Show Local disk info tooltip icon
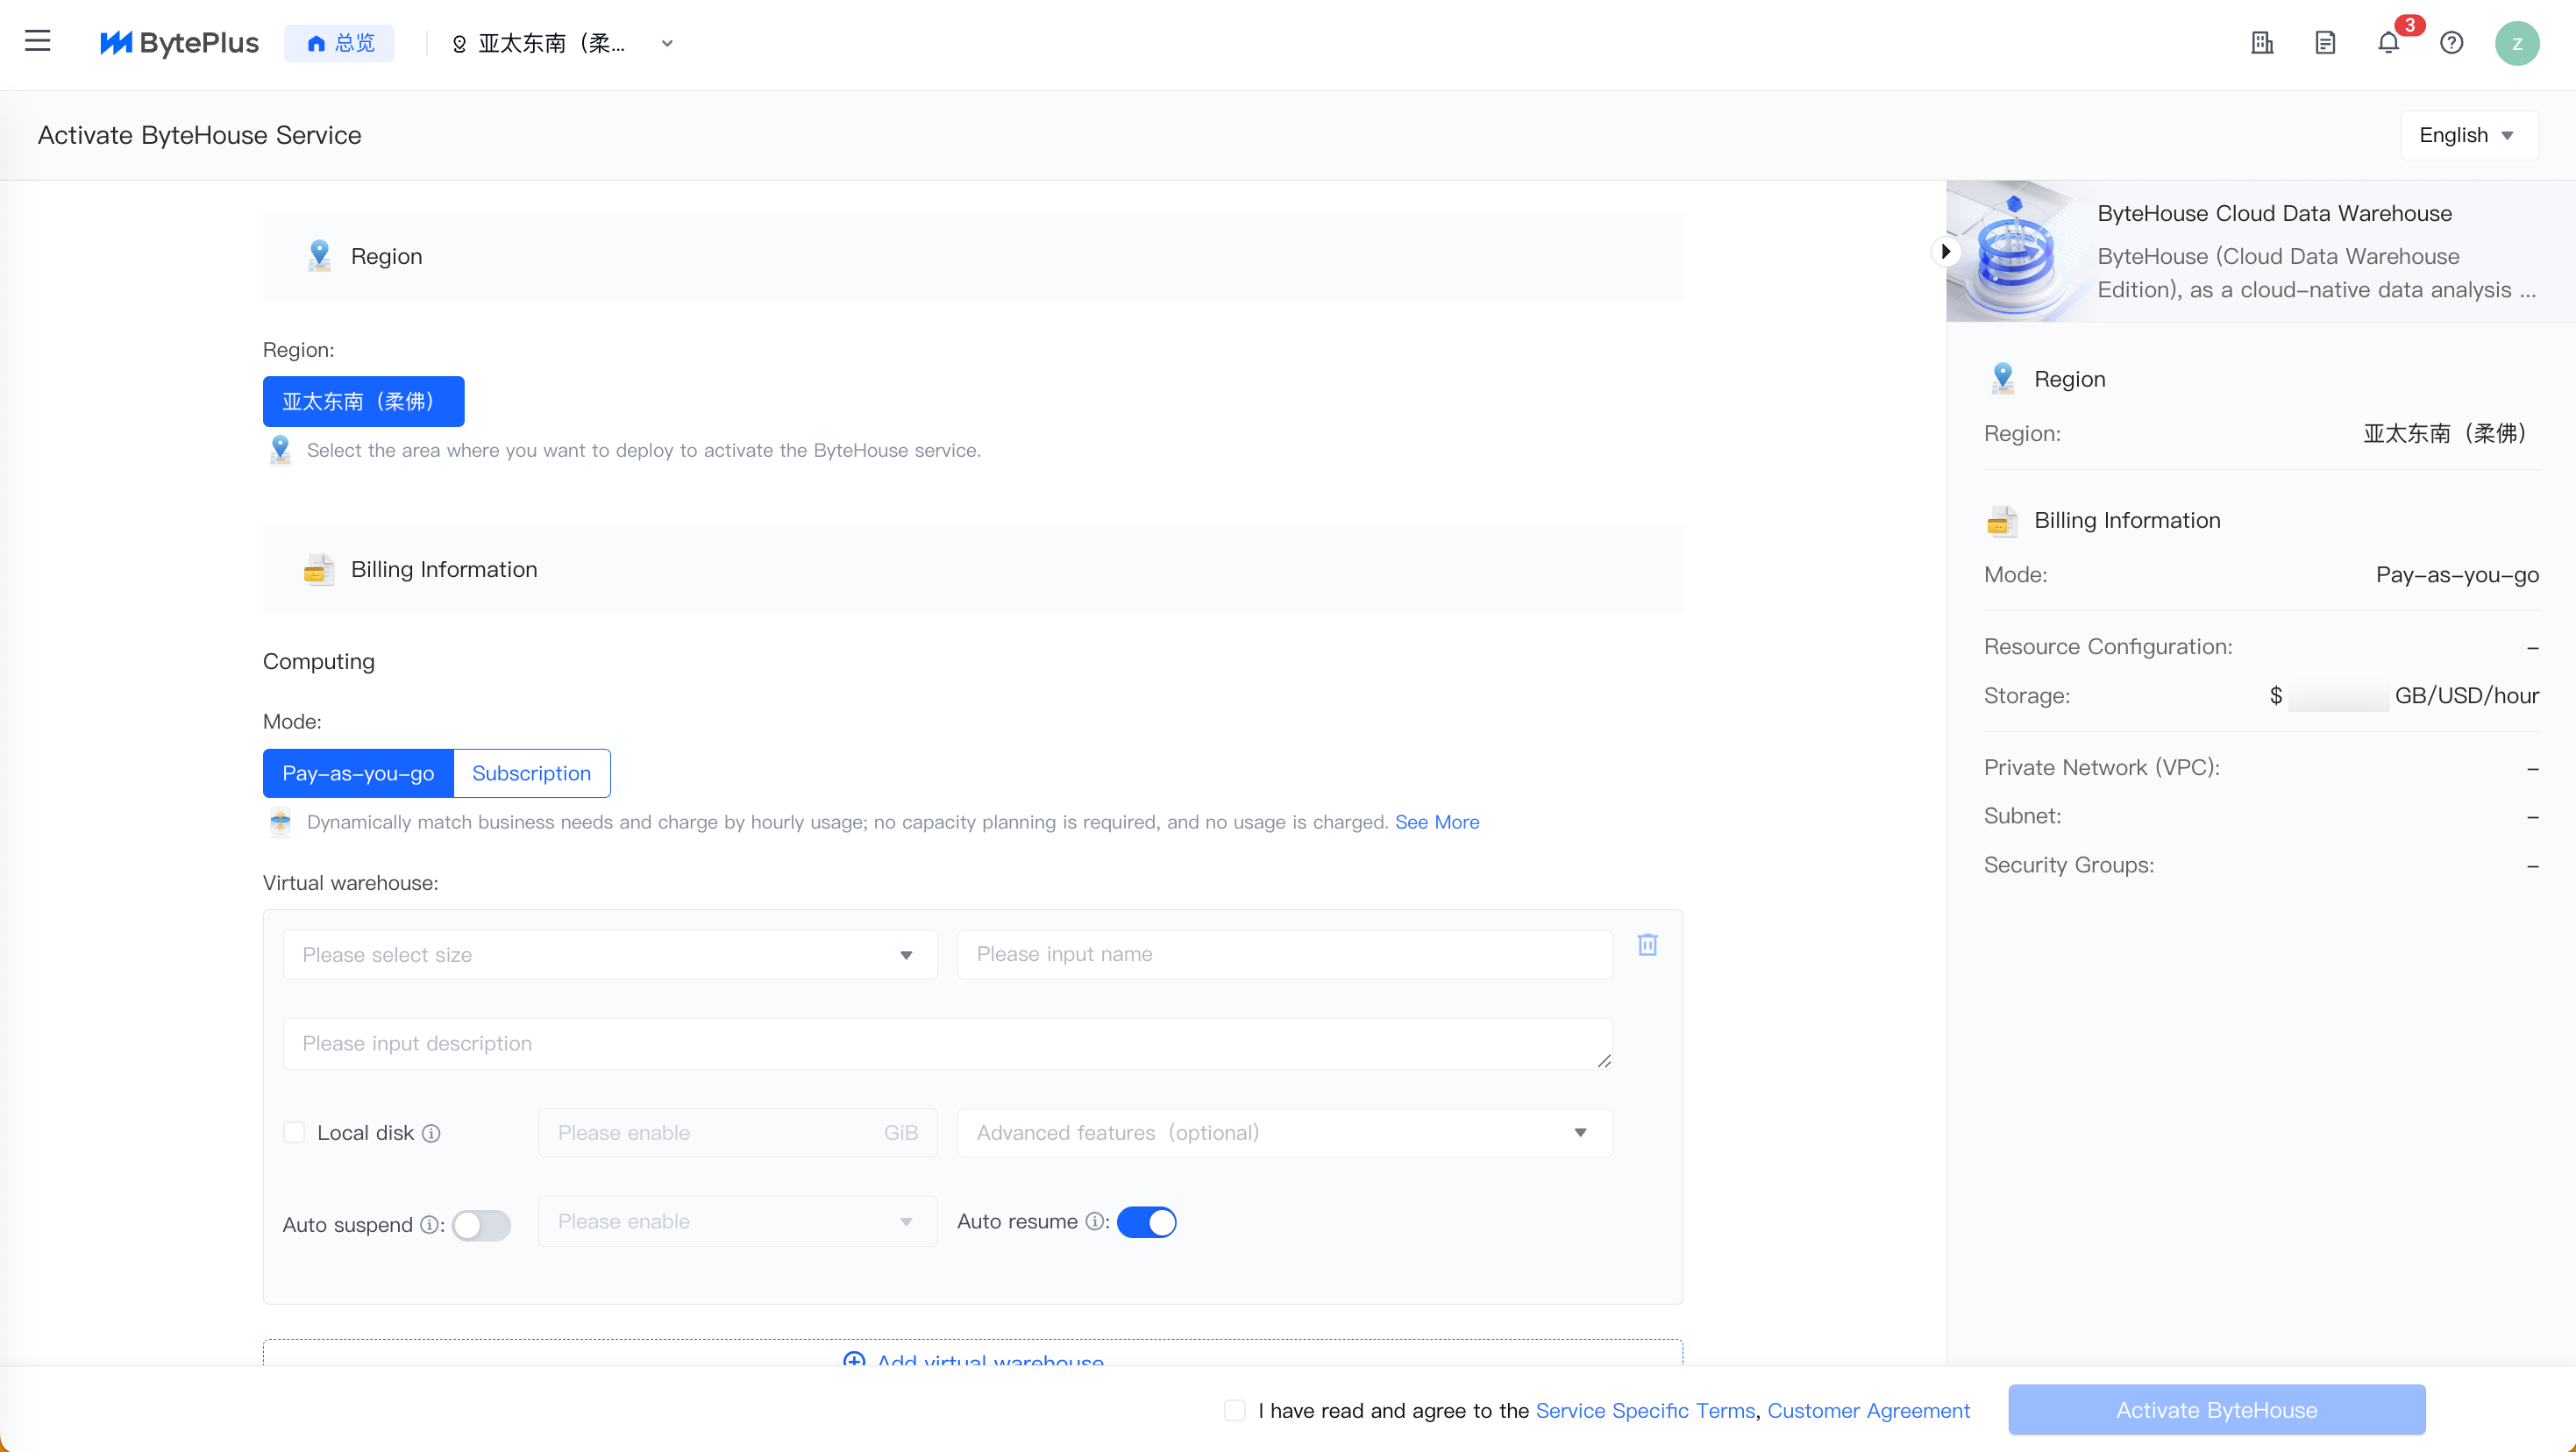 [431, 1133]
